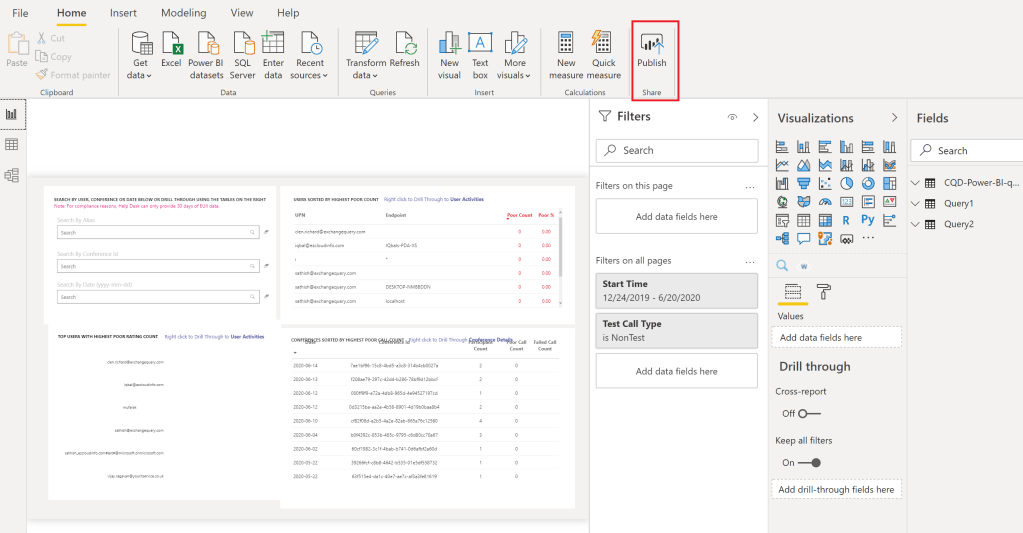Toggle the Keep all filters switch
1023x533 pixels.
point(810,462)
